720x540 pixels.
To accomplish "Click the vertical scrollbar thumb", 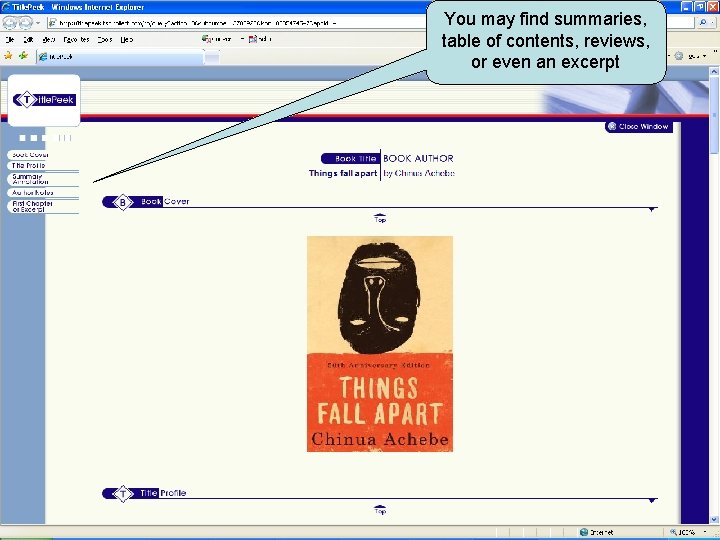I will tap(714, 117).
